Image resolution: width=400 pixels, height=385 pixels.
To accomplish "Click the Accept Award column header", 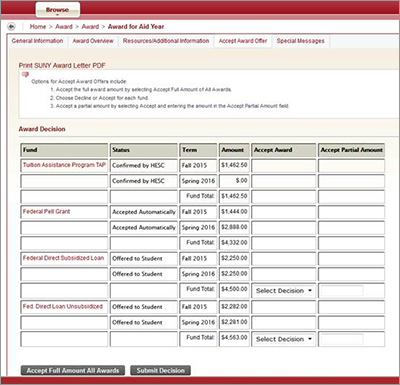I will (x=284, y=150).
